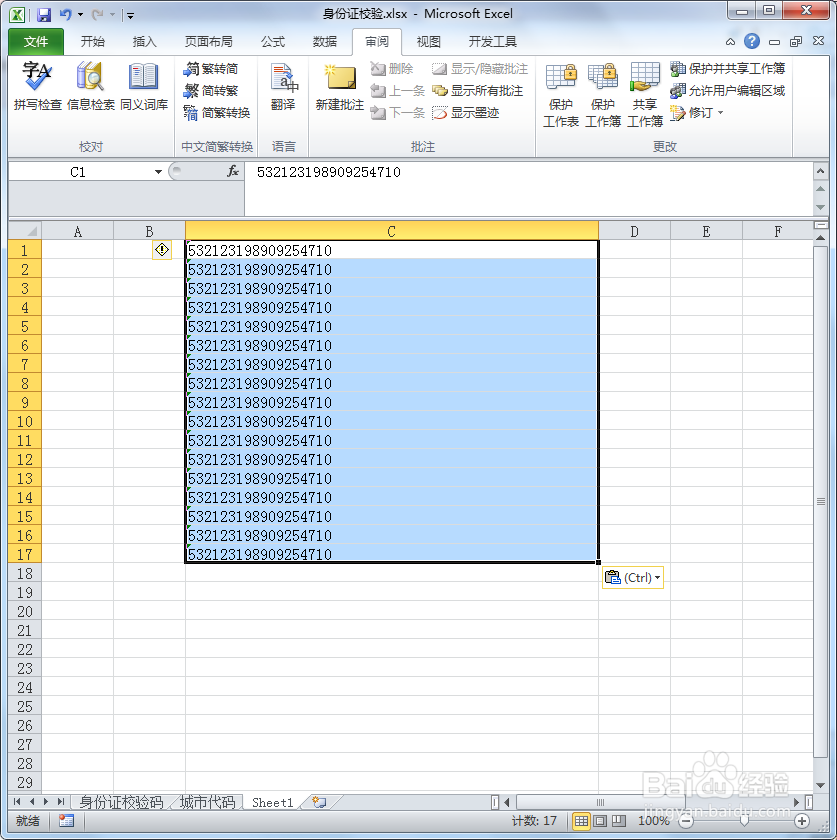
Task: Expand the formula bar
Action: coord(820,171)
